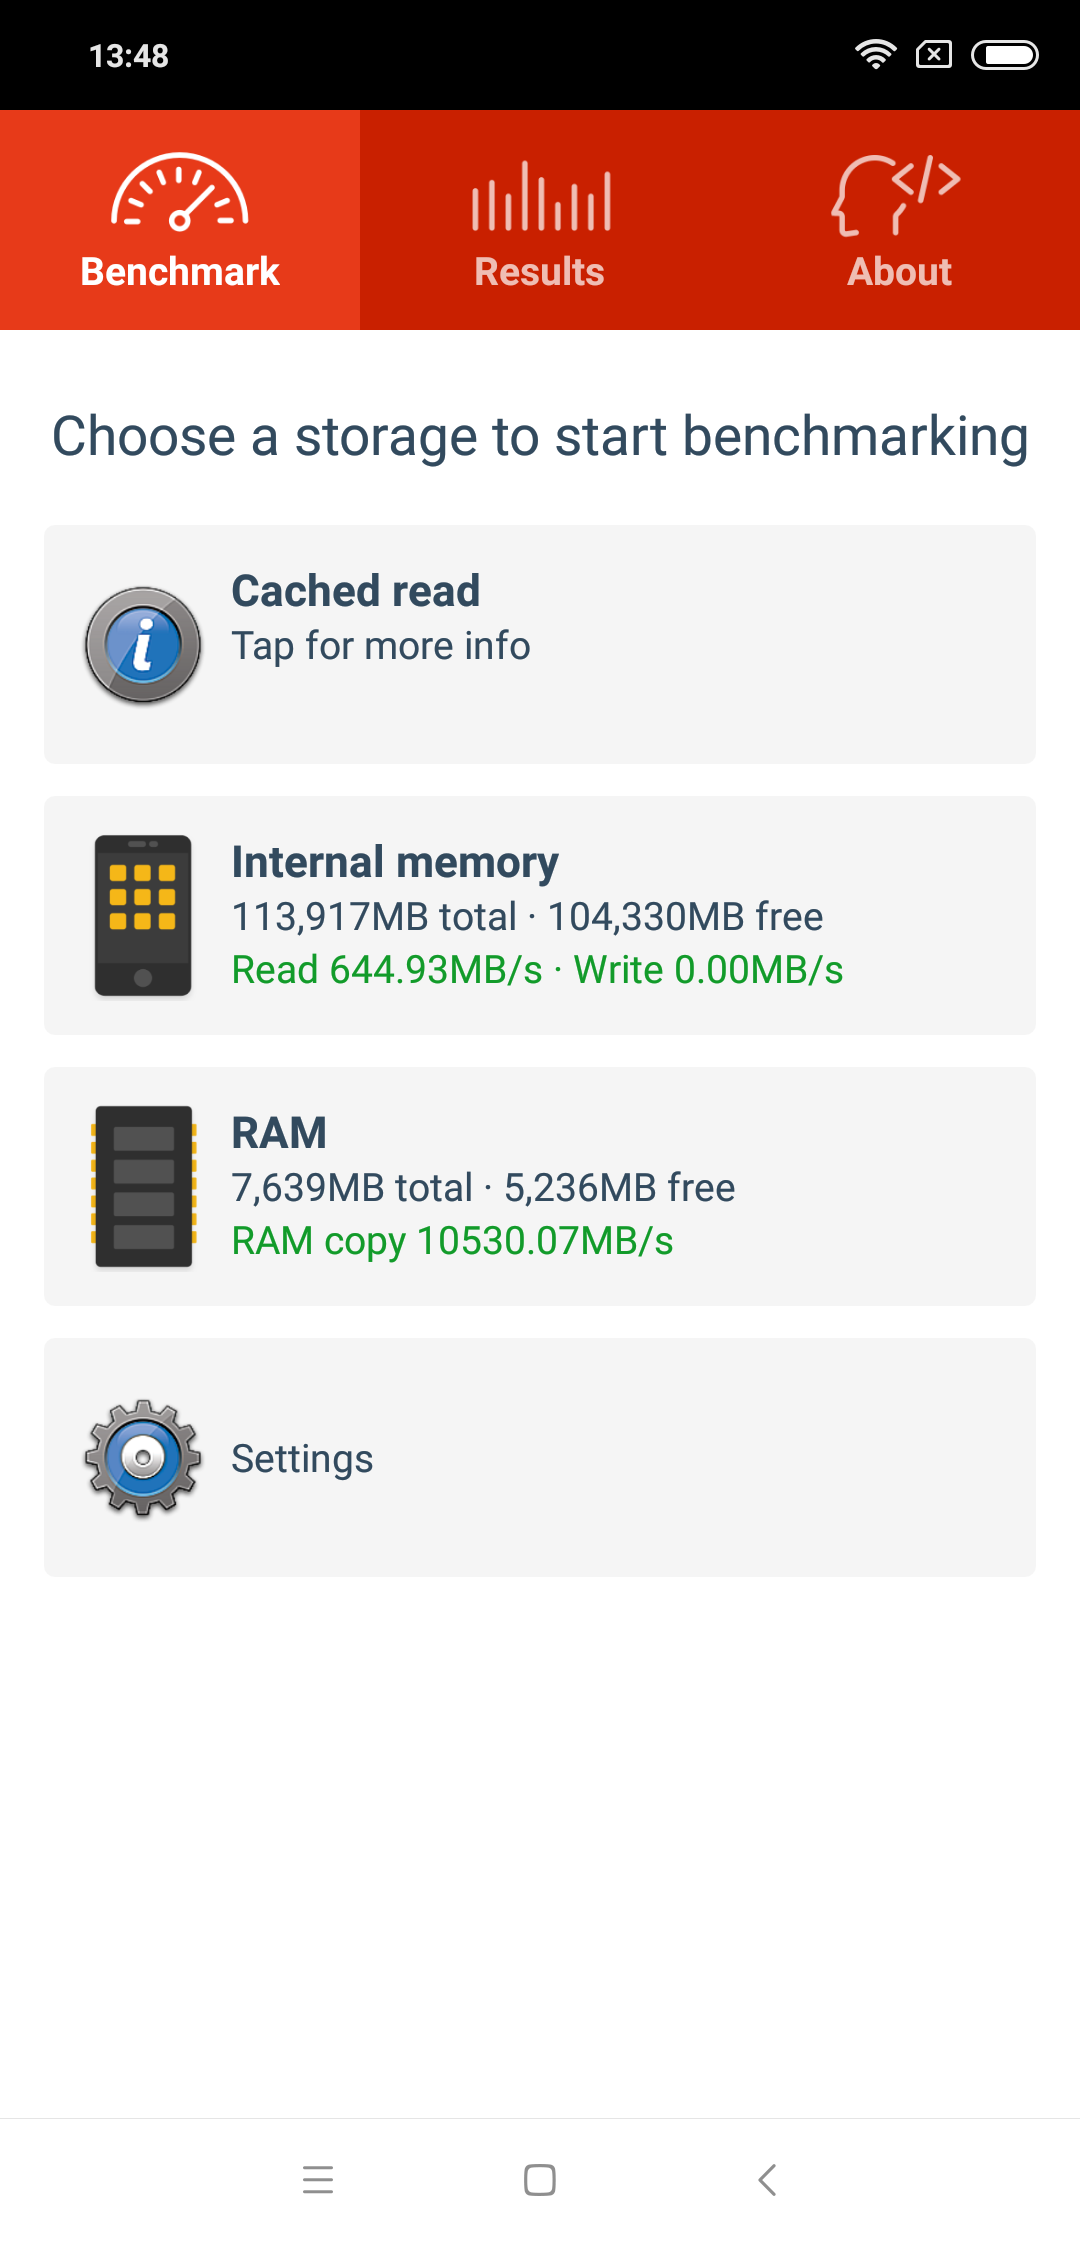Viewport: 1080px width, 2248px height.
Task: Select the Benchmark tab label
Action: 180,272
